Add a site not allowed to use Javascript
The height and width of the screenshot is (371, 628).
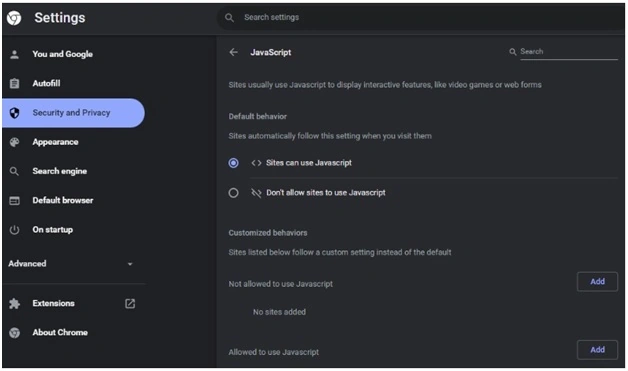[597, 282]
